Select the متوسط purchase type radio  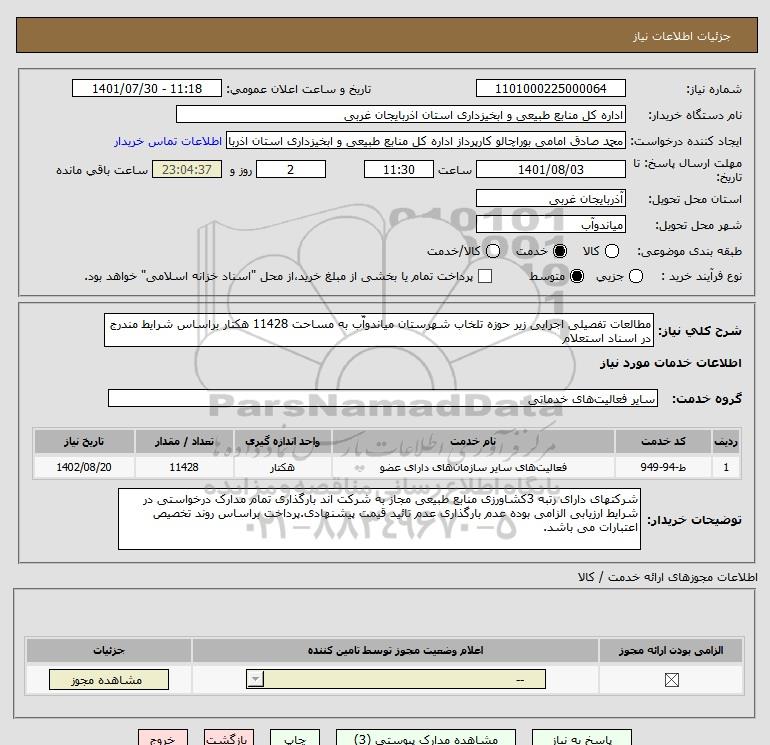tap(577, 276)
